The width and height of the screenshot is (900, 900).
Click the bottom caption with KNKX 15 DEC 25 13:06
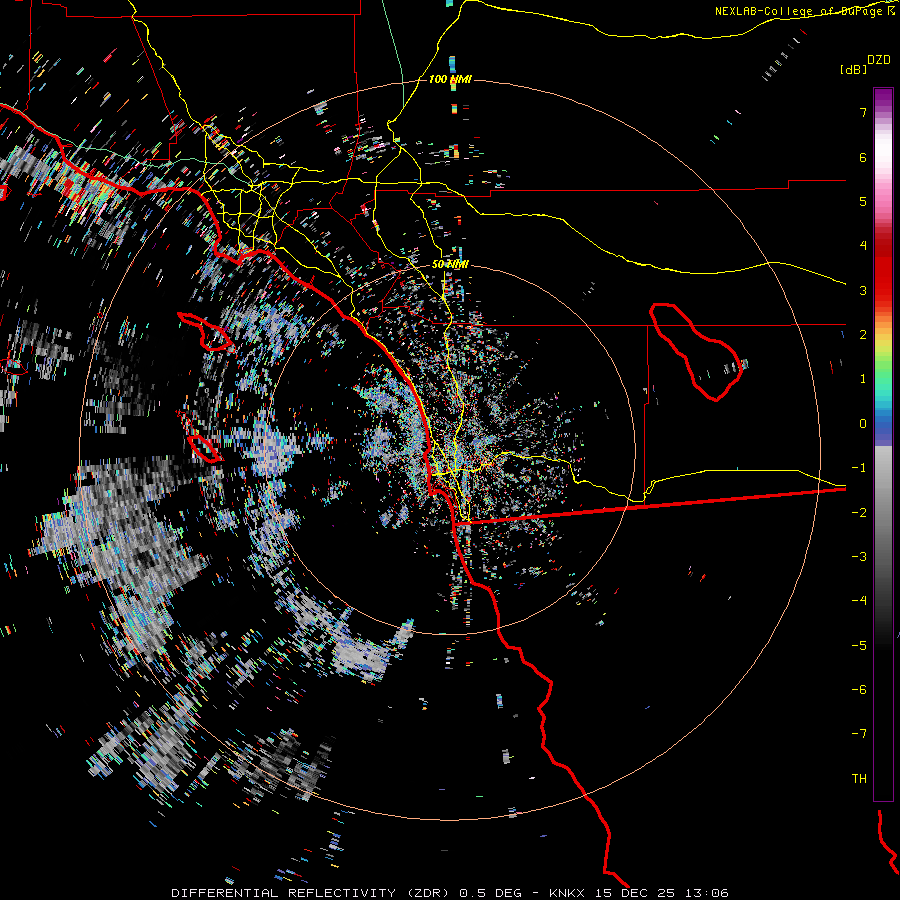(450, 893)
